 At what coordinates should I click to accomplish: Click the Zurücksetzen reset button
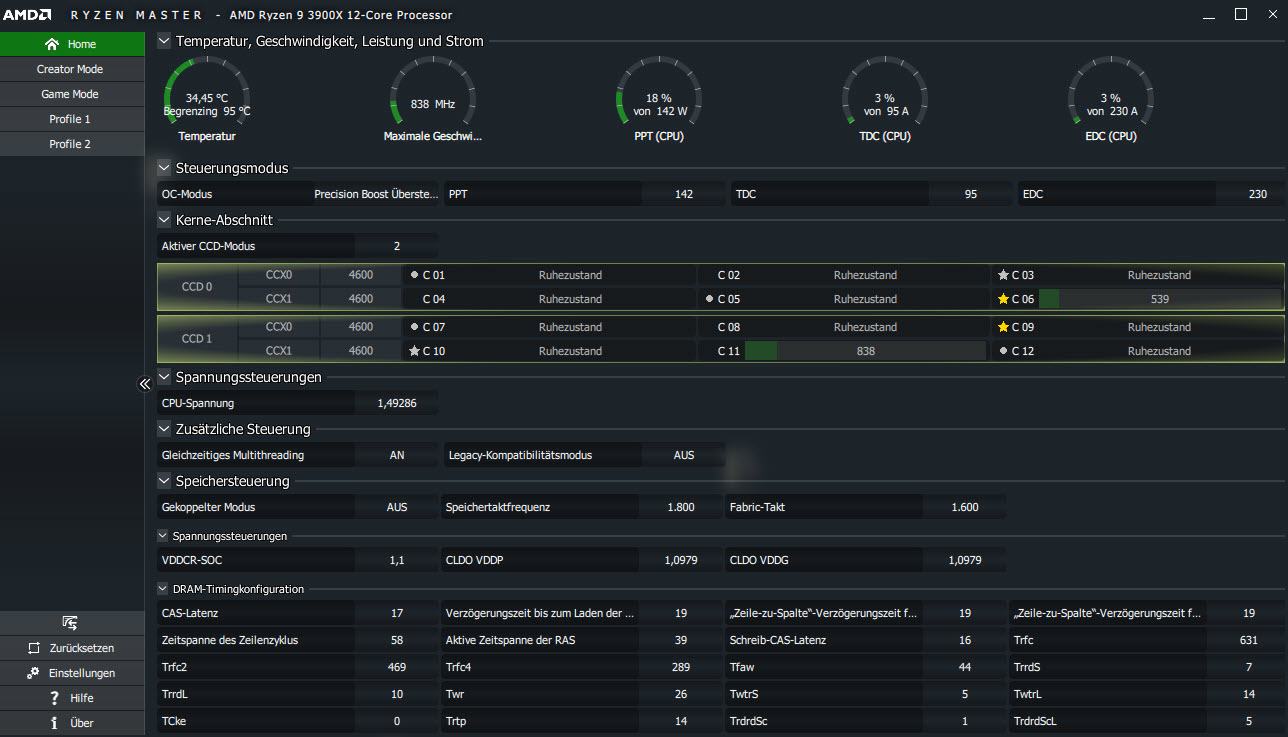[72, 648]
